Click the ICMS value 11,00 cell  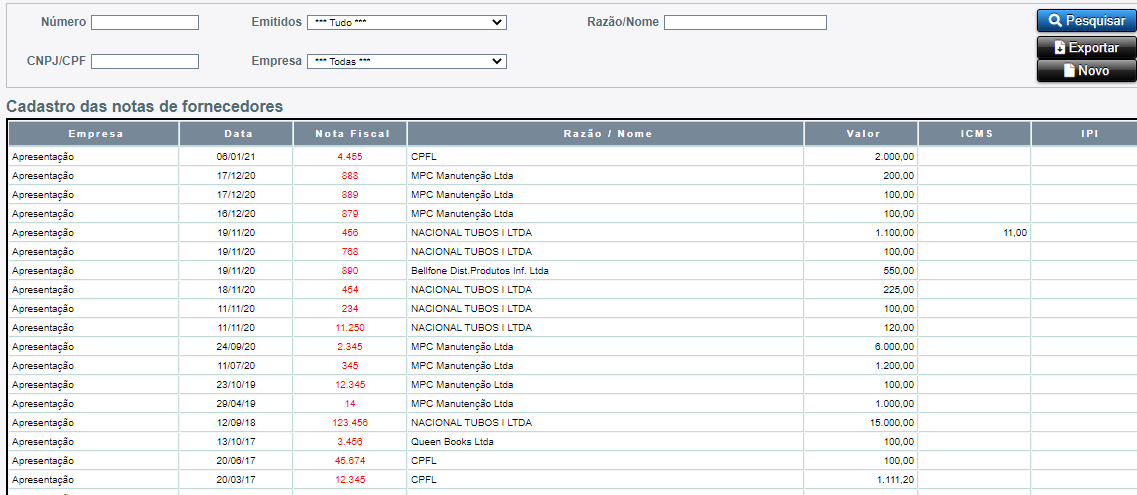(974, 233)
